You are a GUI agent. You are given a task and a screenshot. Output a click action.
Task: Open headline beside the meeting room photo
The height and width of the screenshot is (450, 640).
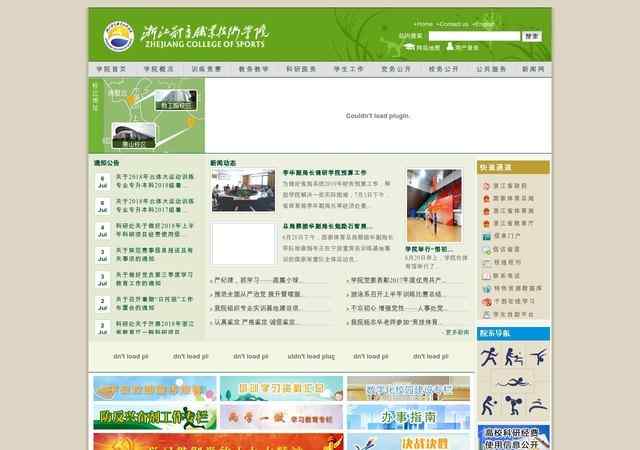coord(325,173)
